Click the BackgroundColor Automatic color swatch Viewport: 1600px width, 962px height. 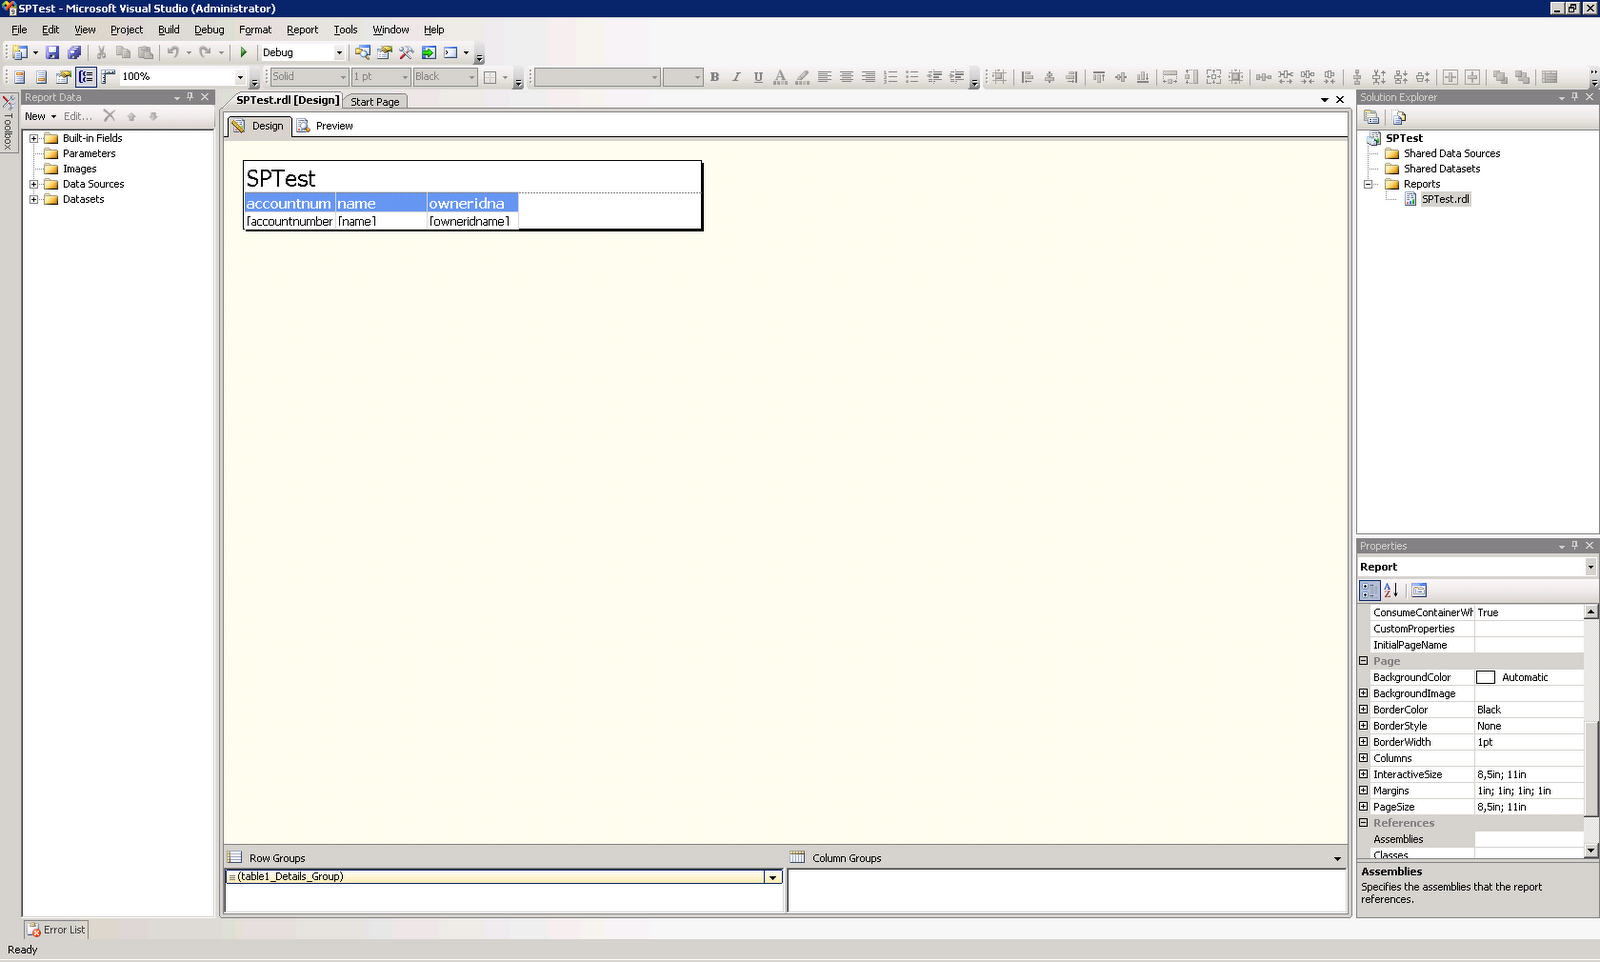[1486, 677]
